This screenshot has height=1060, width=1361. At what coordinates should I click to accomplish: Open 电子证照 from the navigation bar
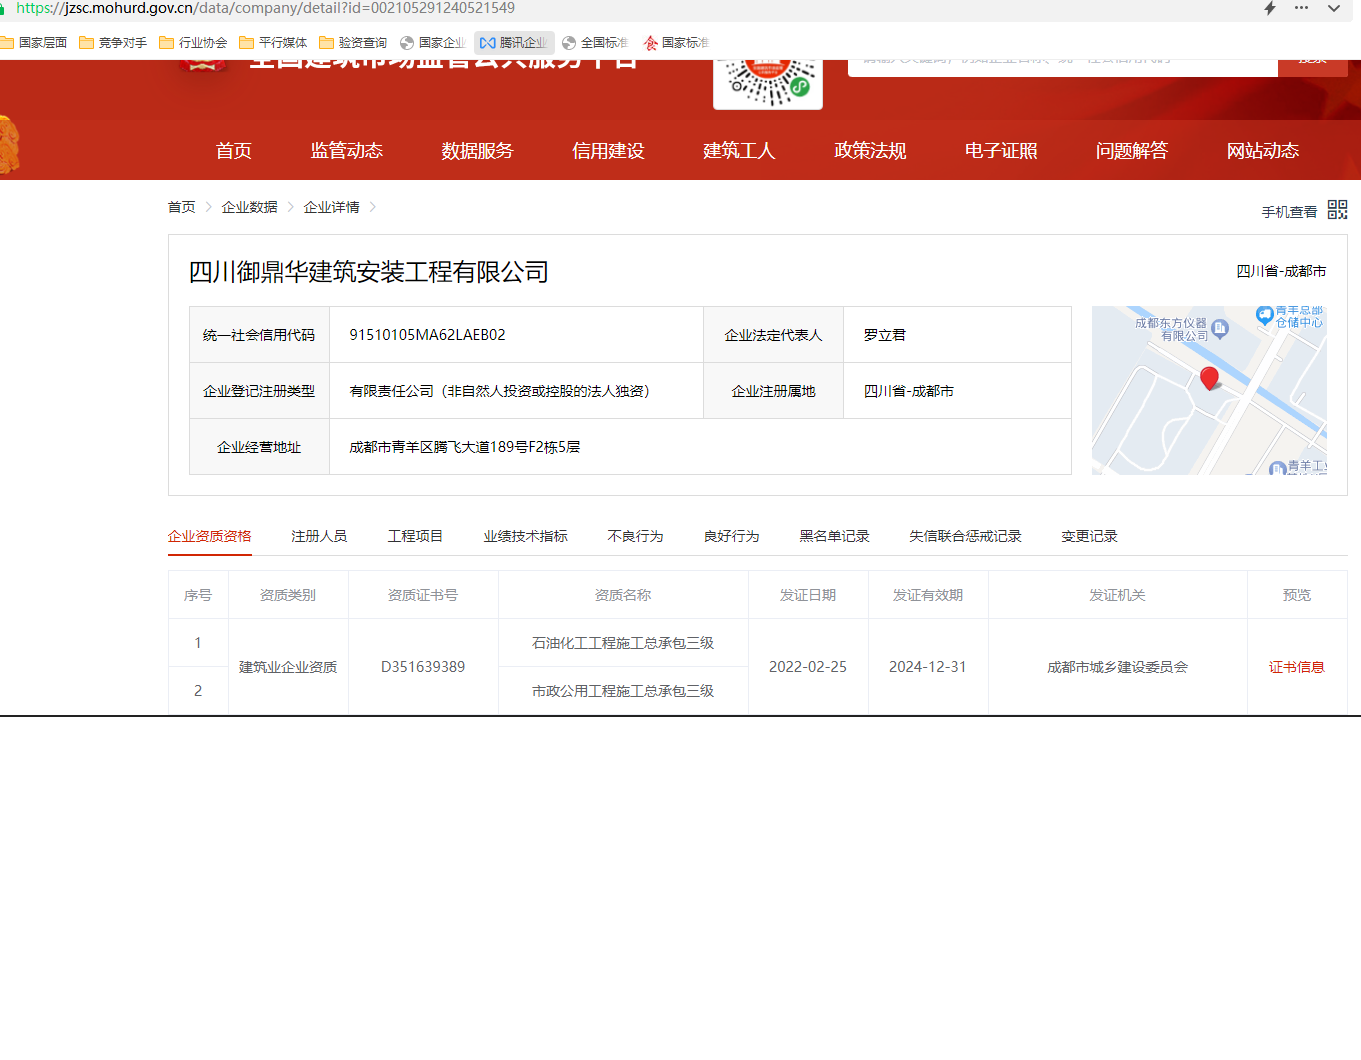1001,151
